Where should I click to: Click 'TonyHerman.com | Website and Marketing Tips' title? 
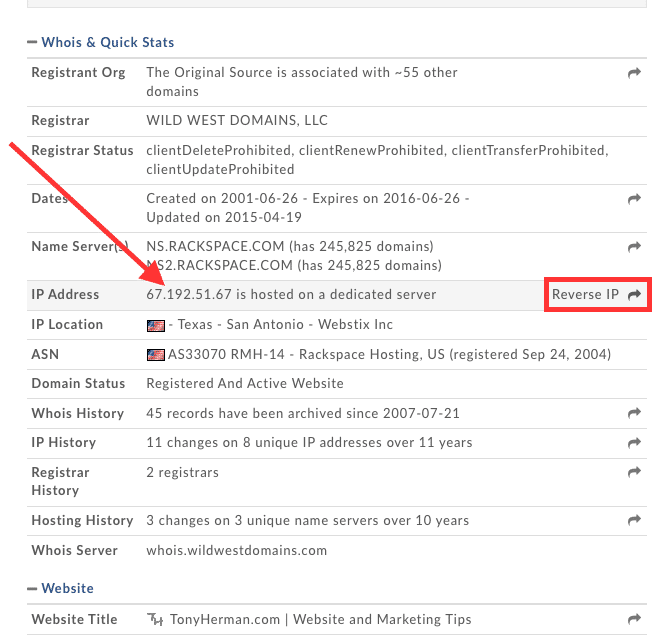click(x=320, y=619)
